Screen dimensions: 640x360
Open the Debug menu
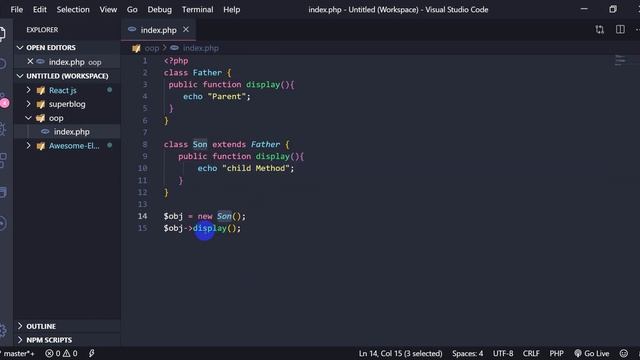click(160, 9)
